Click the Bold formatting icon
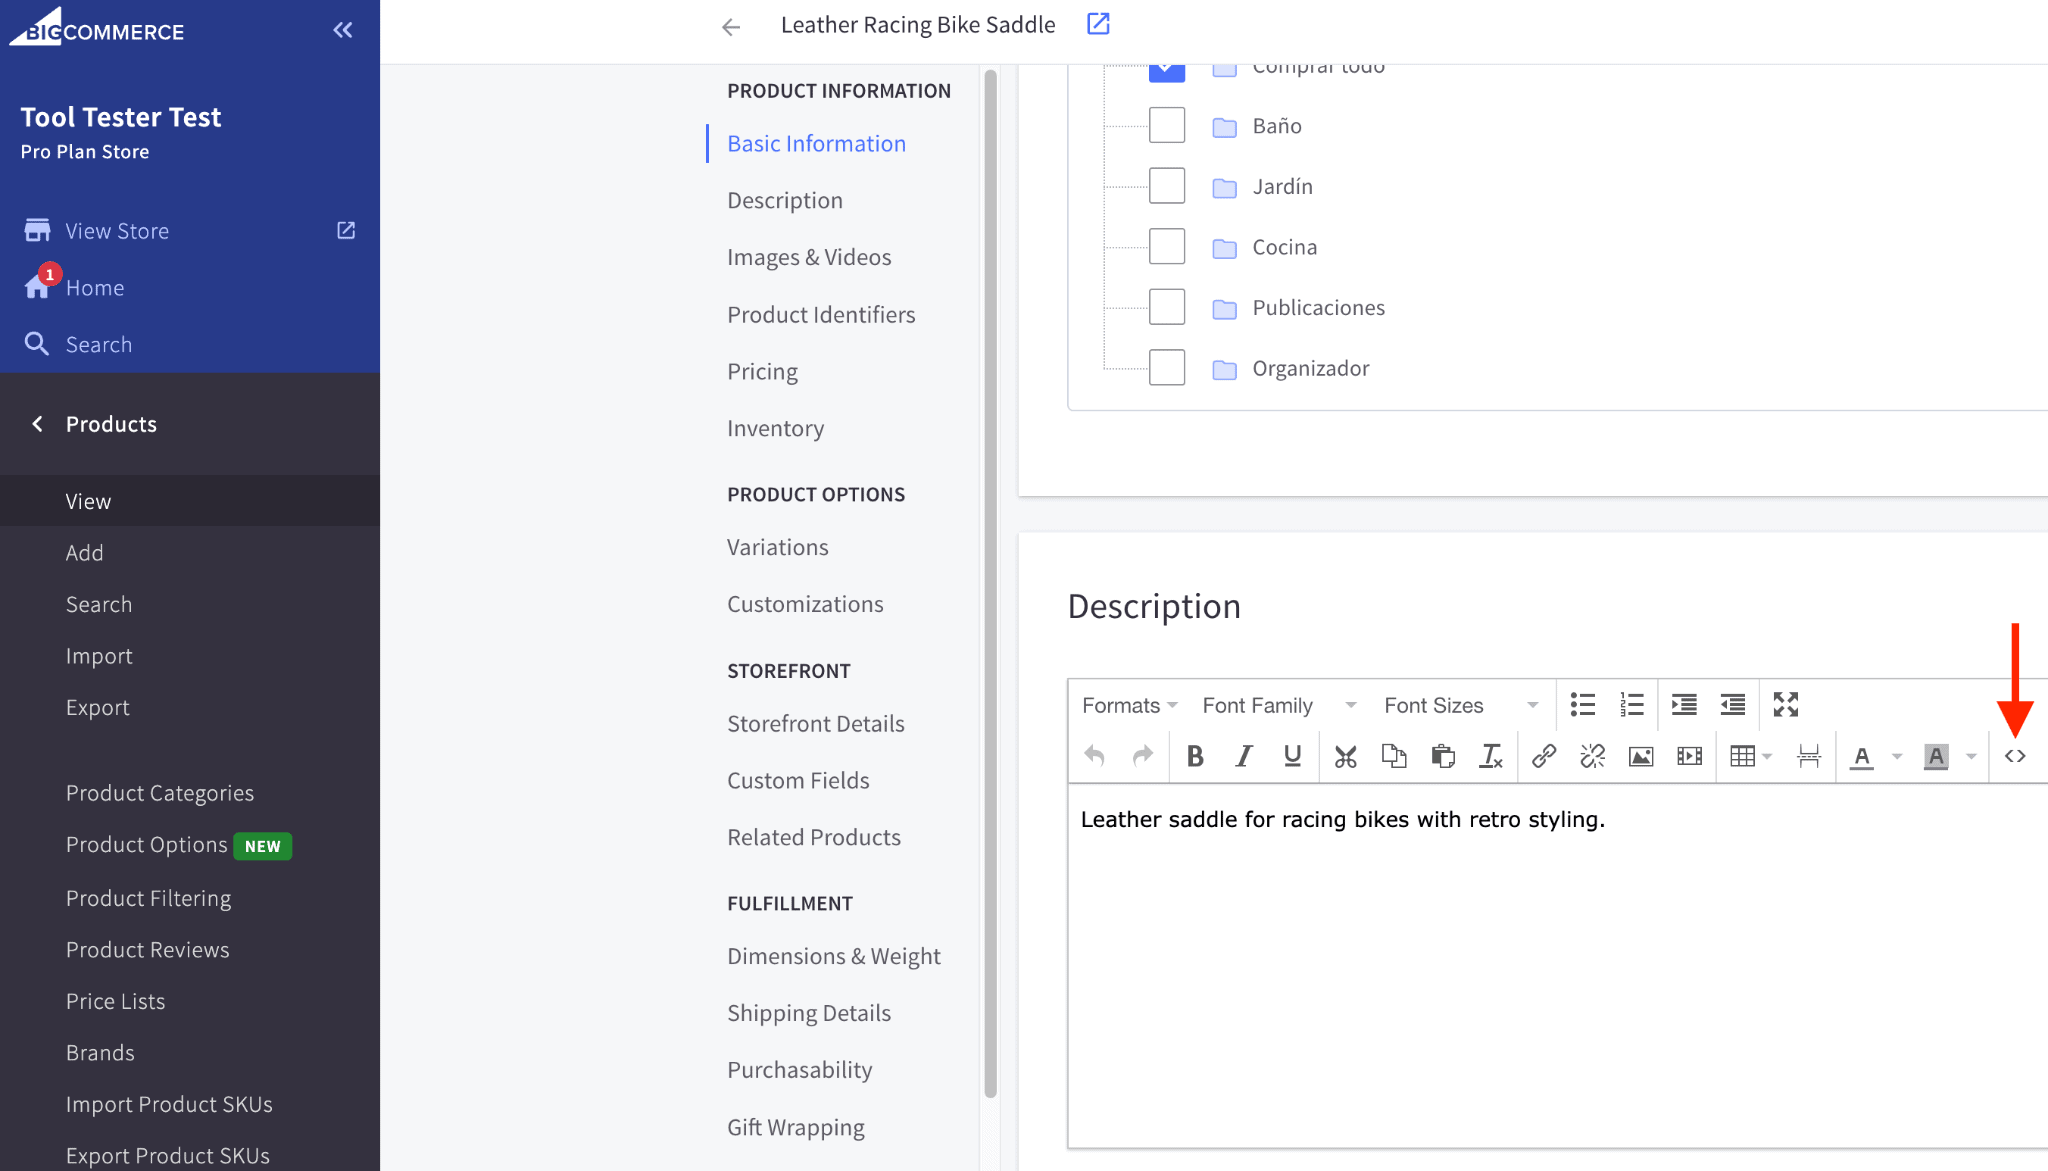 point(1196,756)
